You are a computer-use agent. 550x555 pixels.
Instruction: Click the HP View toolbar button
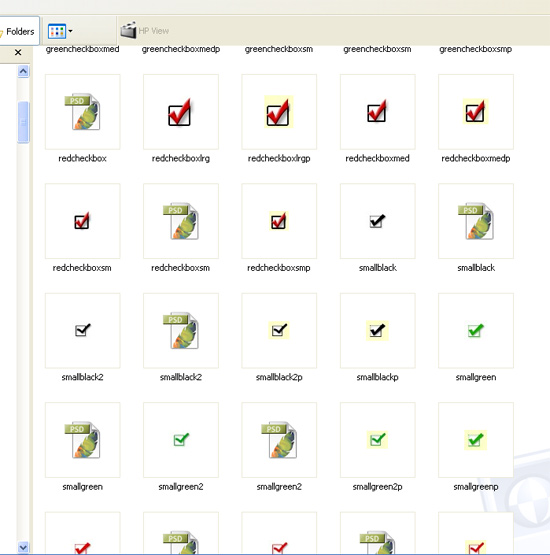coord(144,31)
